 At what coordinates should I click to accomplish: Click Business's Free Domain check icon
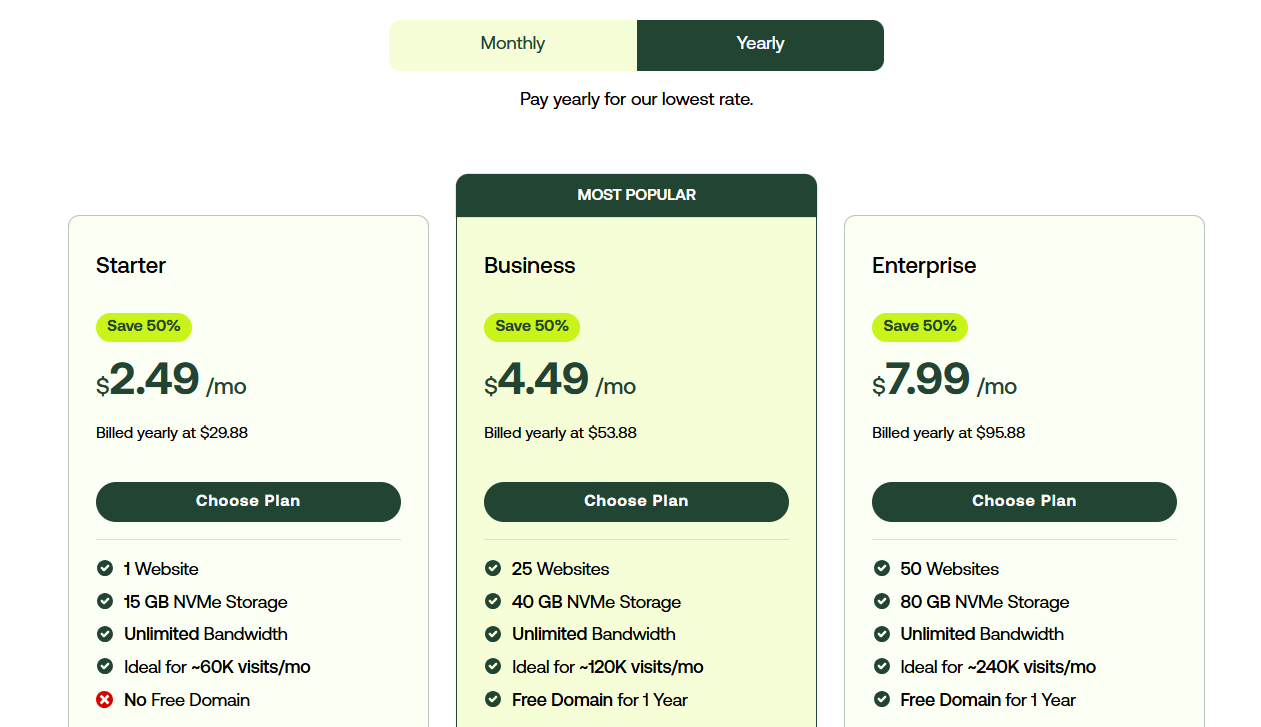pyautogui.click(x=493, y=699)
